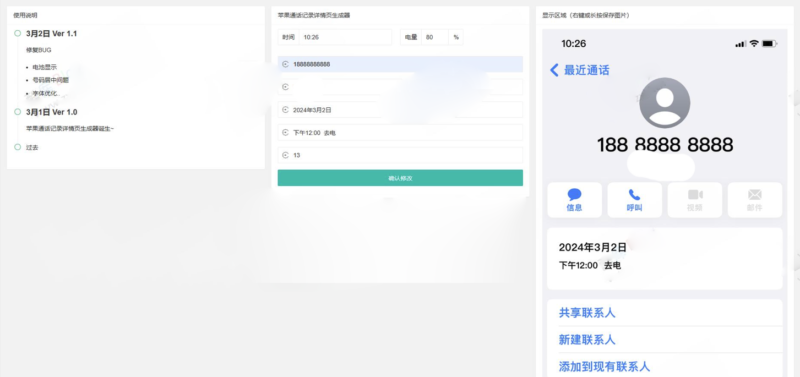Click timeline circle beside 3月1日 Ver 1.0

pyautogui.click(x=17, y=112)
